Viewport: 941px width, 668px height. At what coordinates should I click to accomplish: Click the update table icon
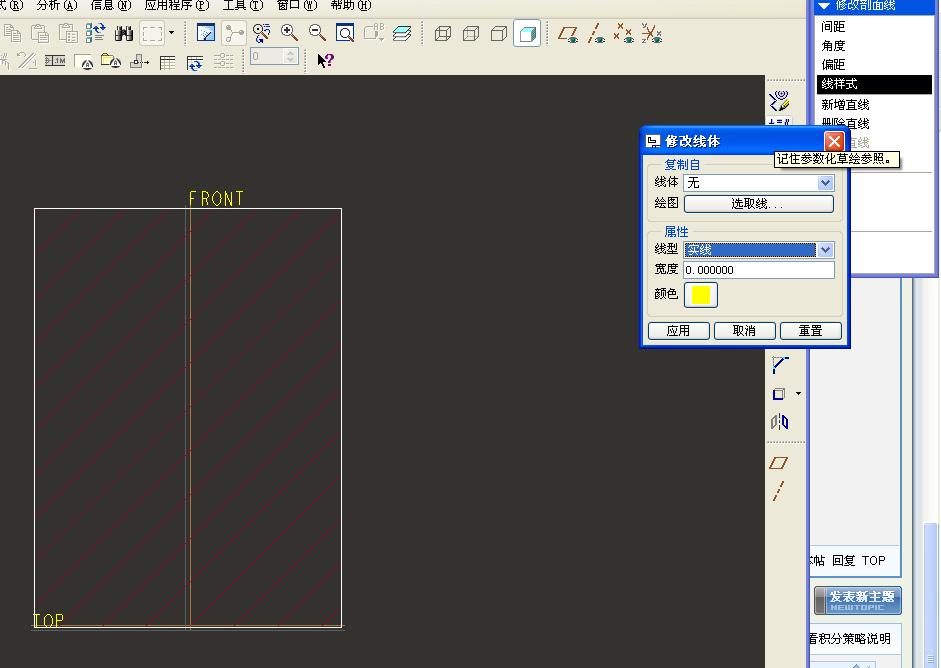point(195,62)
